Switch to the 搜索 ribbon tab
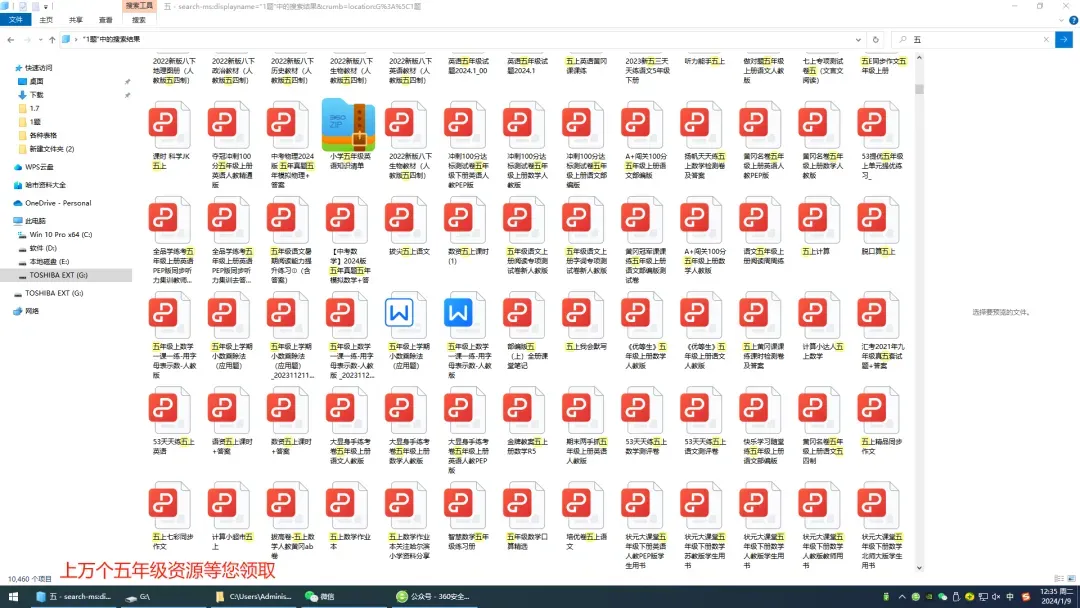 (138, 20)
